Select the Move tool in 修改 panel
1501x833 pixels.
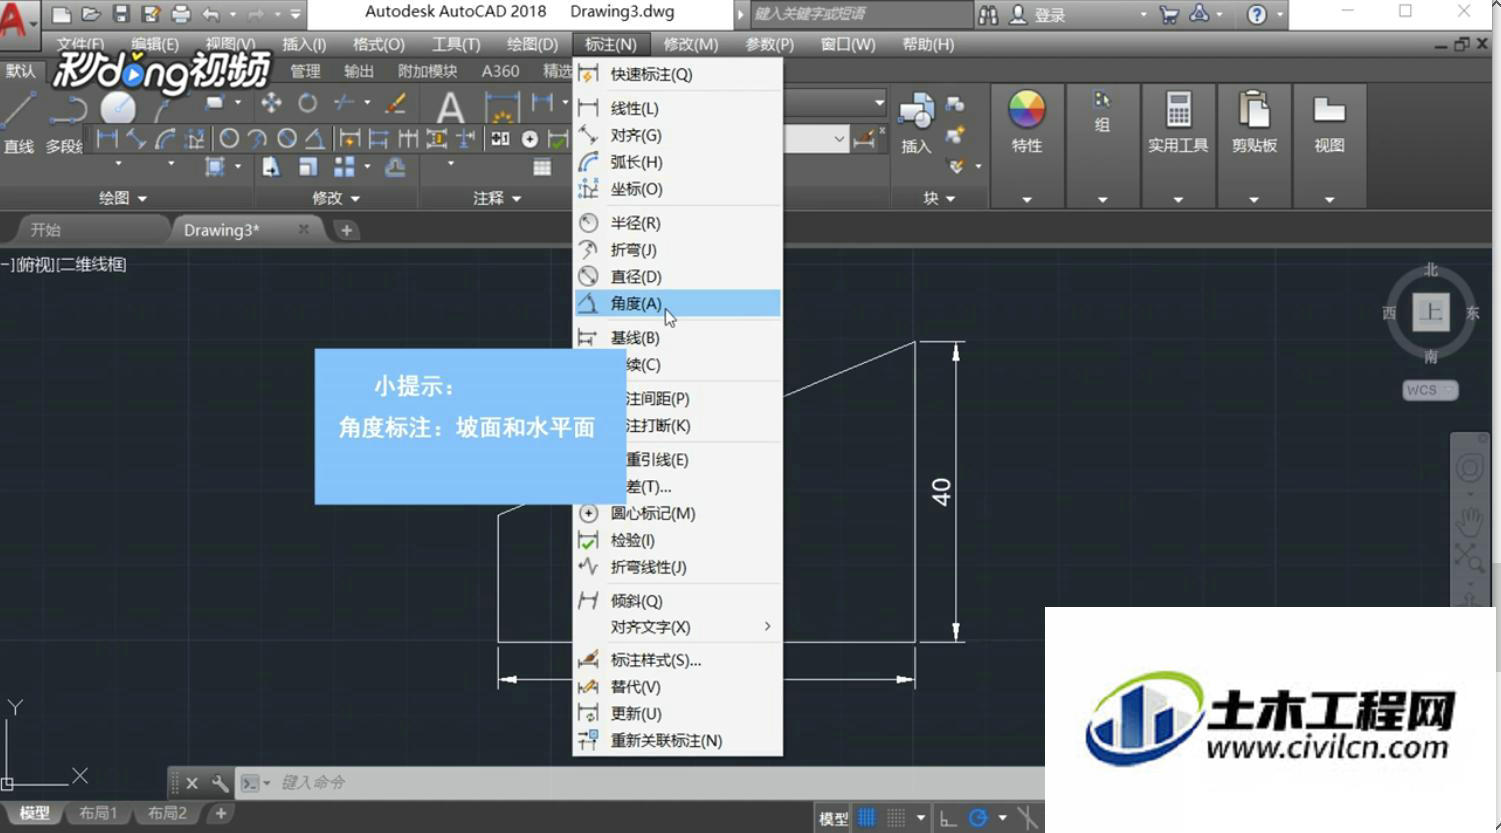click(x=270, y=103)
